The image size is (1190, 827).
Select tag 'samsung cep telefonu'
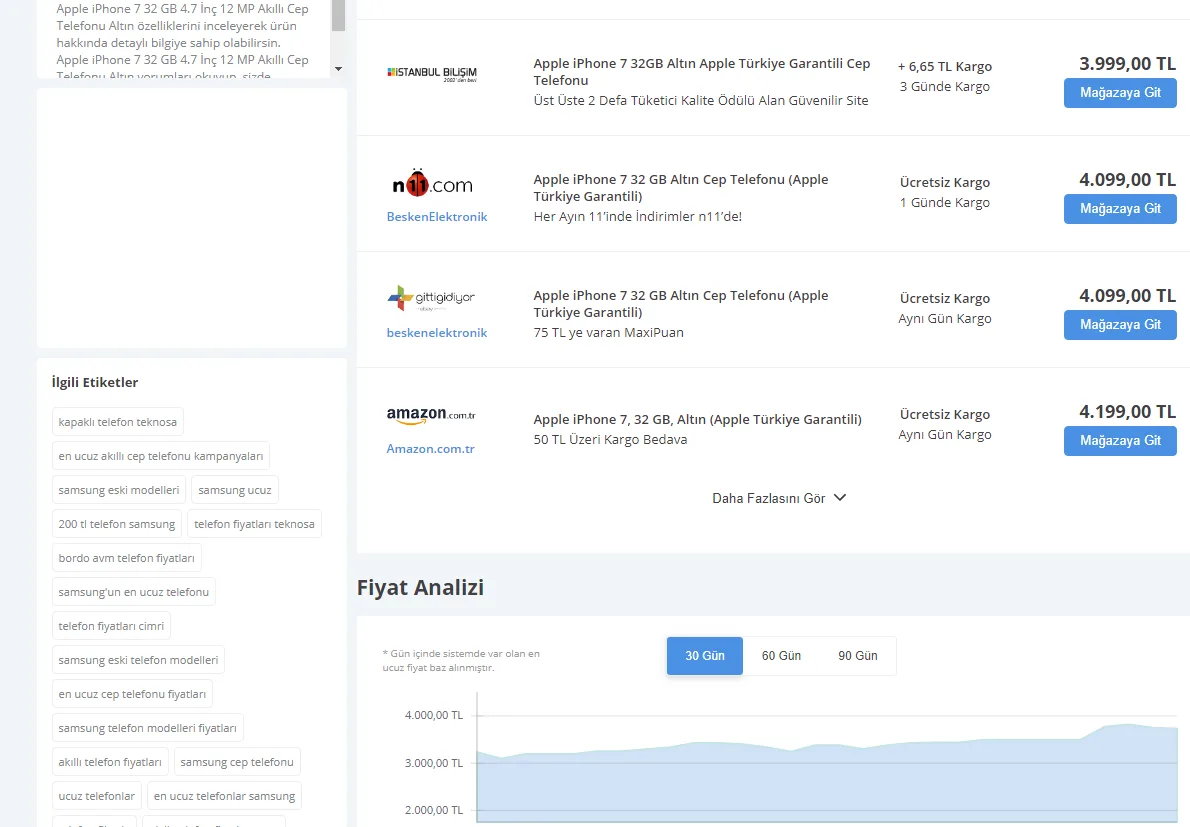click(x=238, y=763)
